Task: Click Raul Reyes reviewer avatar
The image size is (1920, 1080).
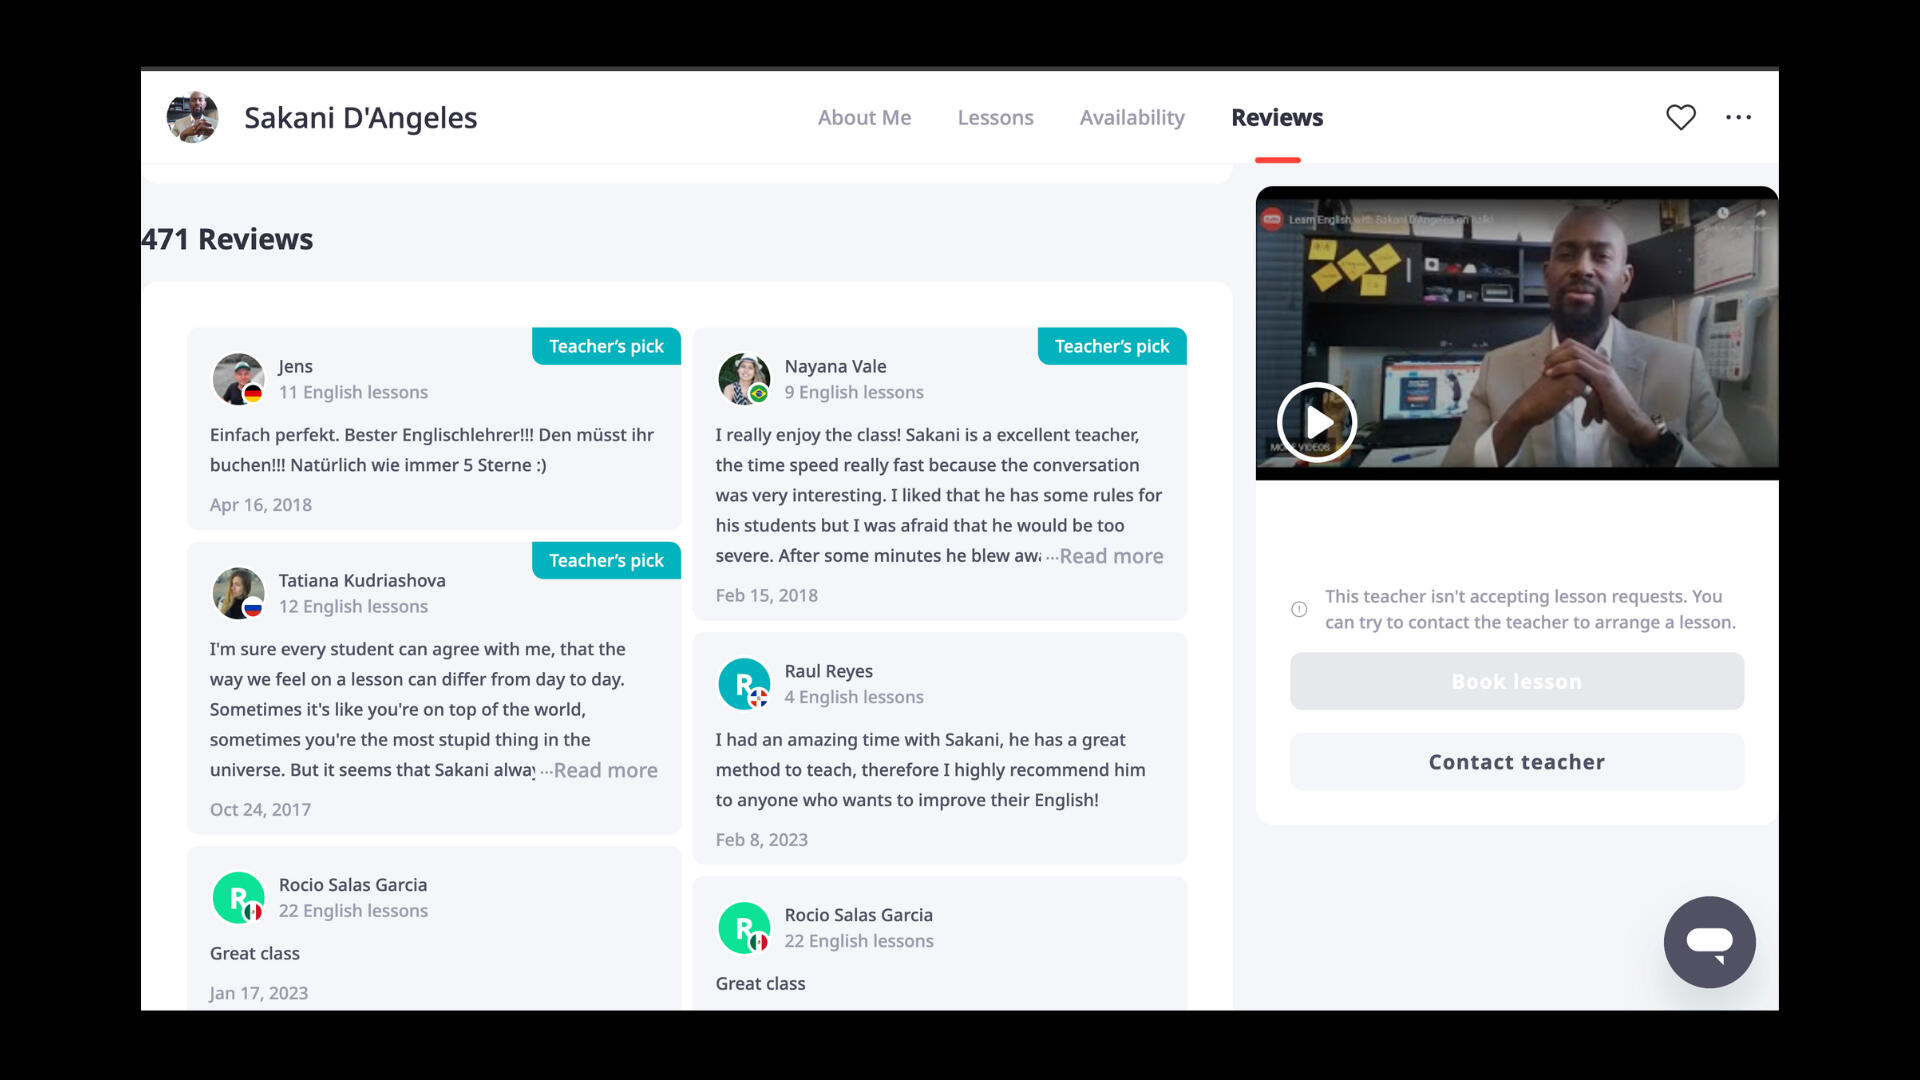Action: coord(744,684)
